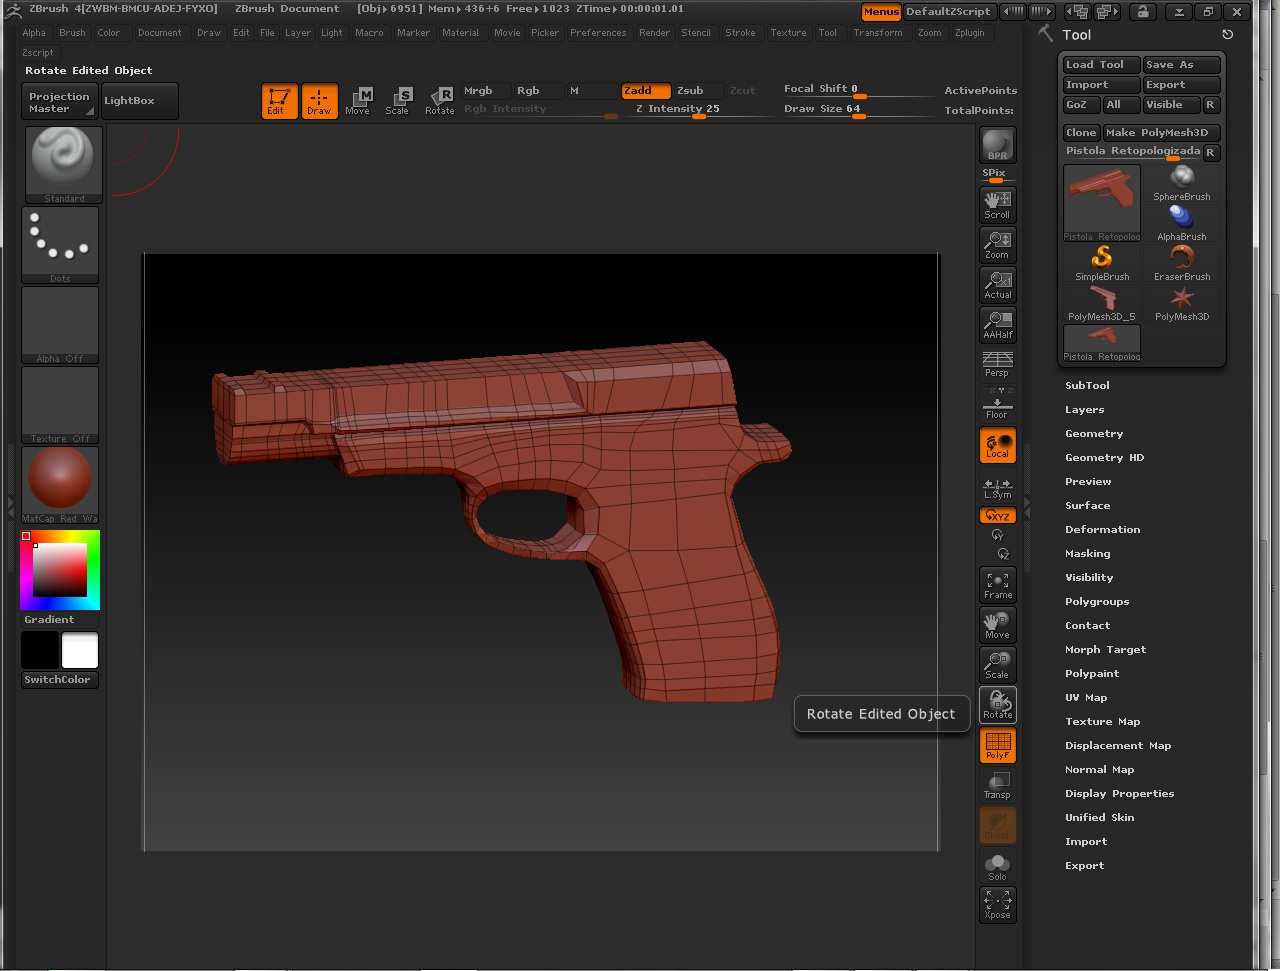Toggle Zadd sculpting mode
This screenshot has height=971, width=1280.
pos(645,90)
